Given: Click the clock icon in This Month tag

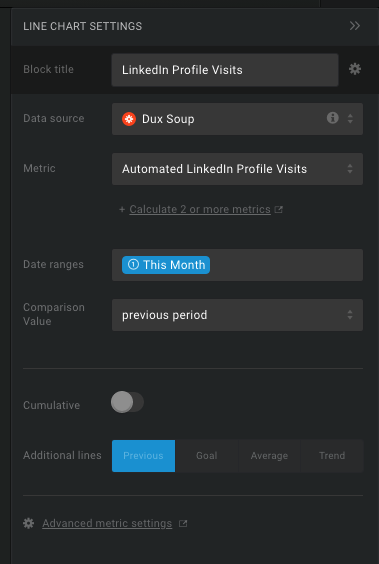Looking at the screenshot, I should click(x=133, y=265).
